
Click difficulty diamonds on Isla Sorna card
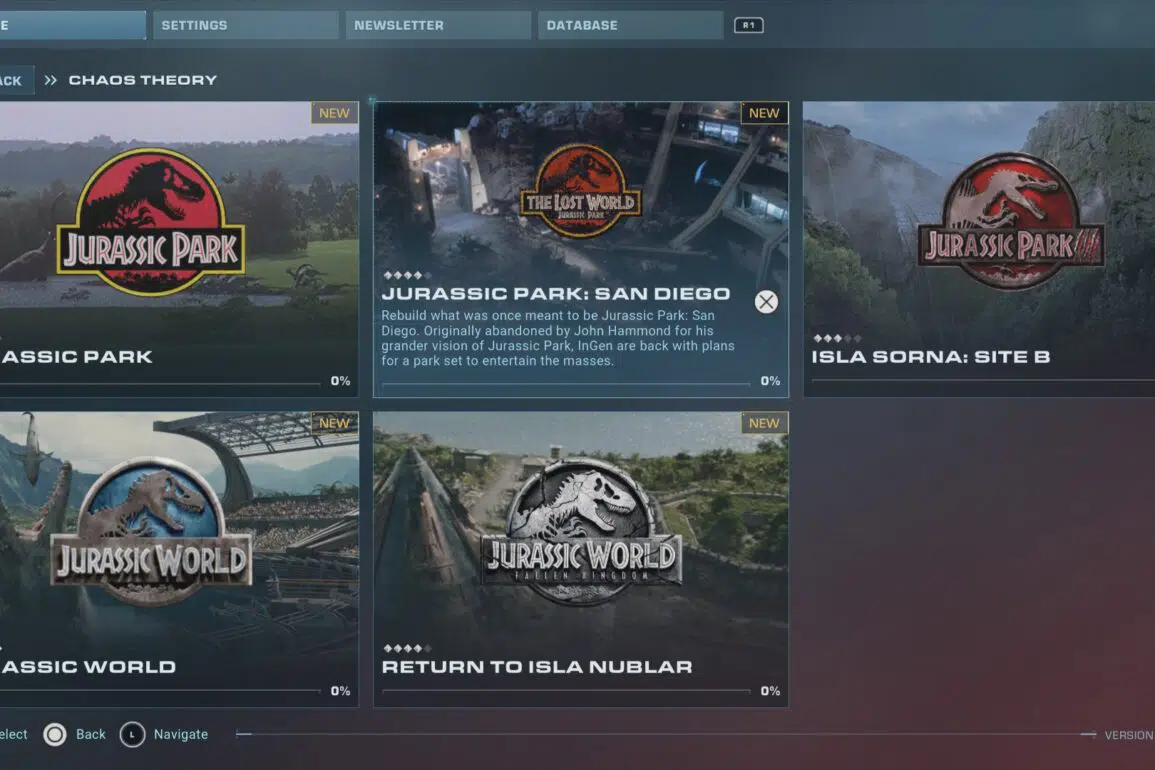(x=837, y=338)
